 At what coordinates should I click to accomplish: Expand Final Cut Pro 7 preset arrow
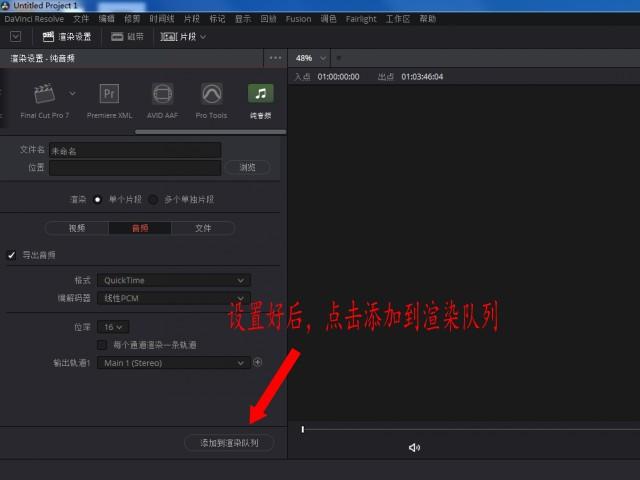click(72, 93)
